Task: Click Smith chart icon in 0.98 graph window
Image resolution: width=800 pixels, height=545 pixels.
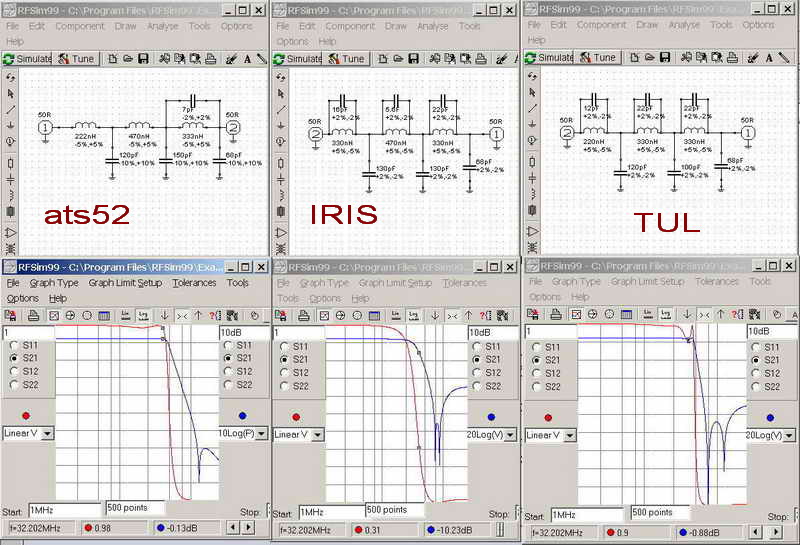Action: click(70, 316)
